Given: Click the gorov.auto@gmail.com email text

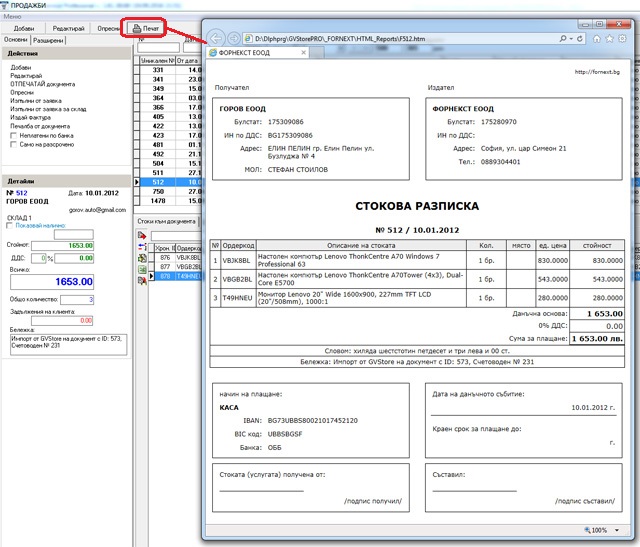Looking at the screenshot, I should click(x=97, y=210).
